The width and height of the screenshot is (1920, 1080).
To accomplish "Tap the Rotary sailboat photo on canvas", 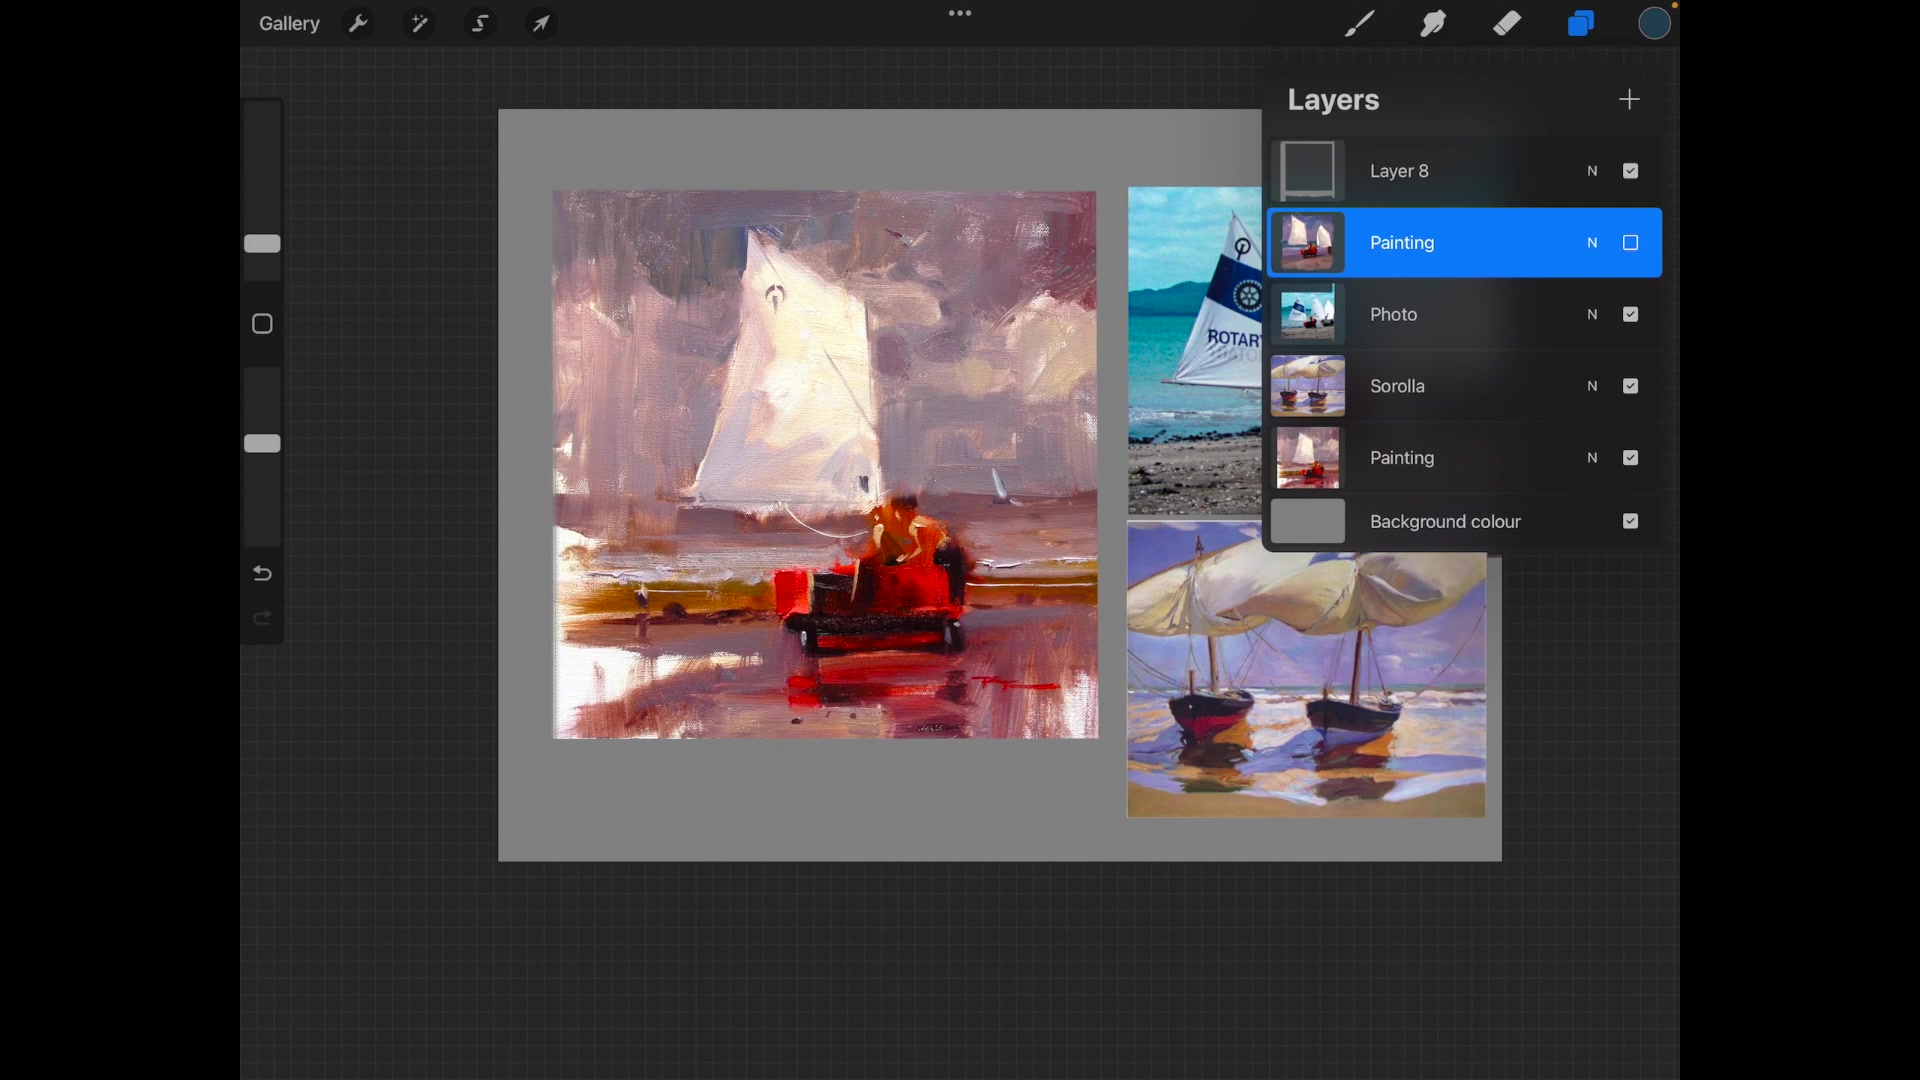I will [1194, 350].
